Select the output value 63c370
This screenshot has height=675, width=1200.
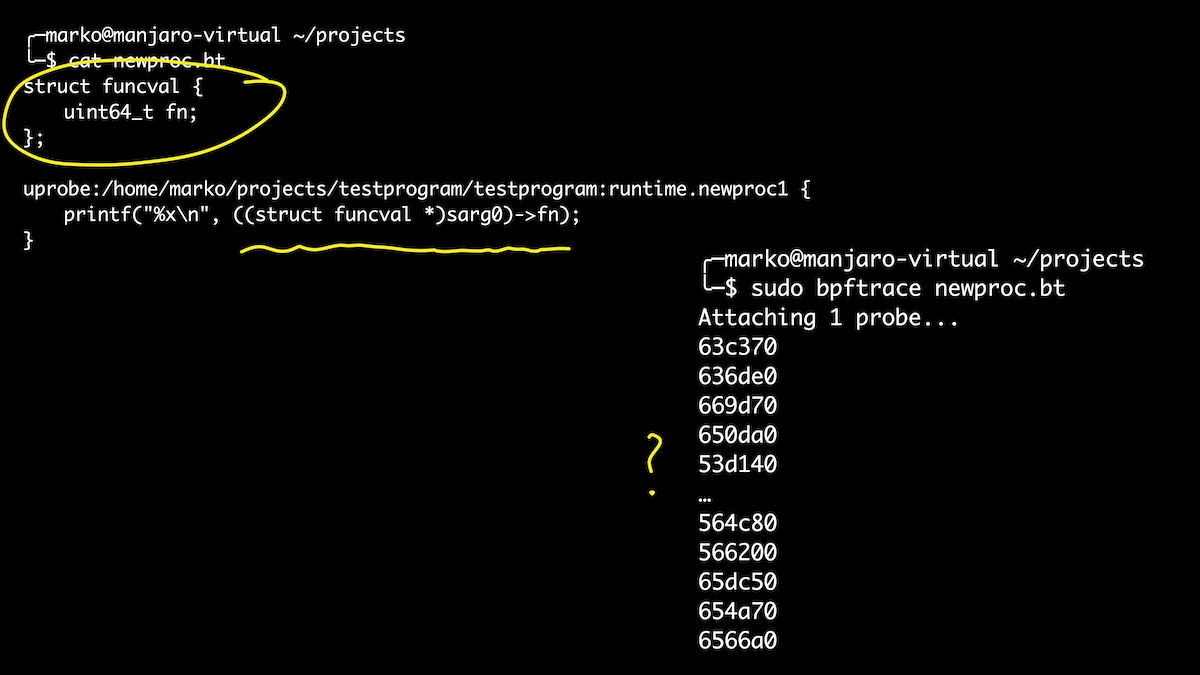coord(737,347)
